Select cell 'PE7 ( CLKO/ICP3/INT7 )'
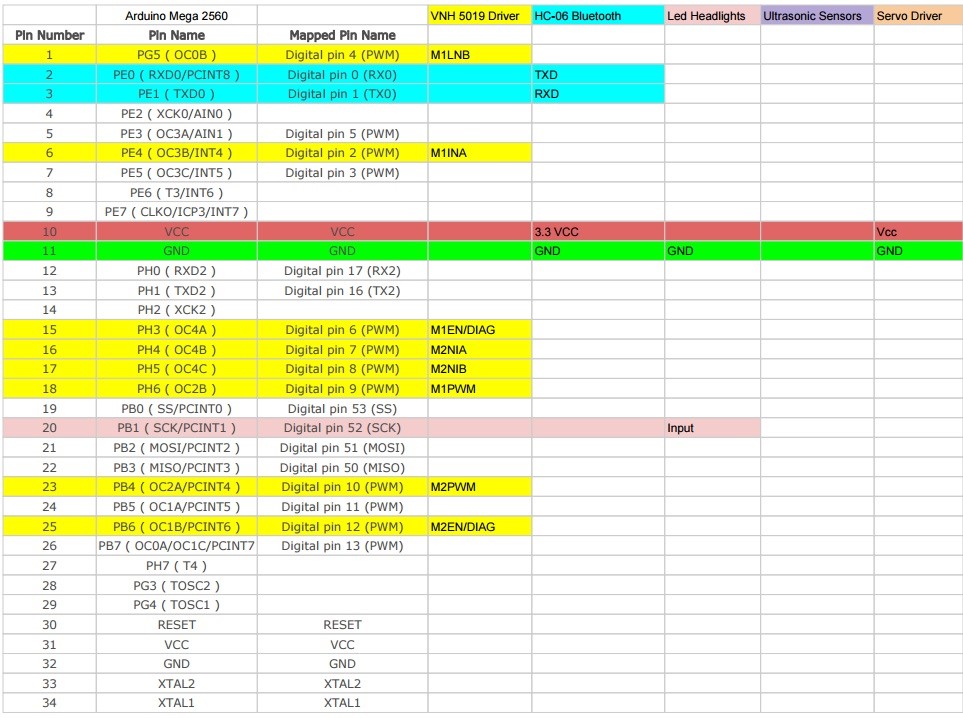This screenshot has height=718, width=963. 176,212
